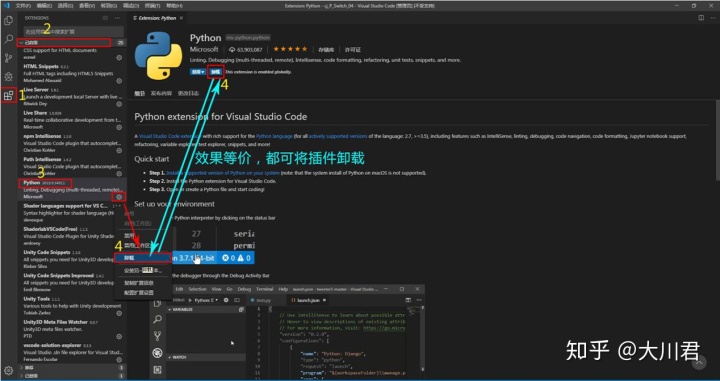Open gear menu for Python extension
This screenshot has height=381, width=720.
pos(119,197)
